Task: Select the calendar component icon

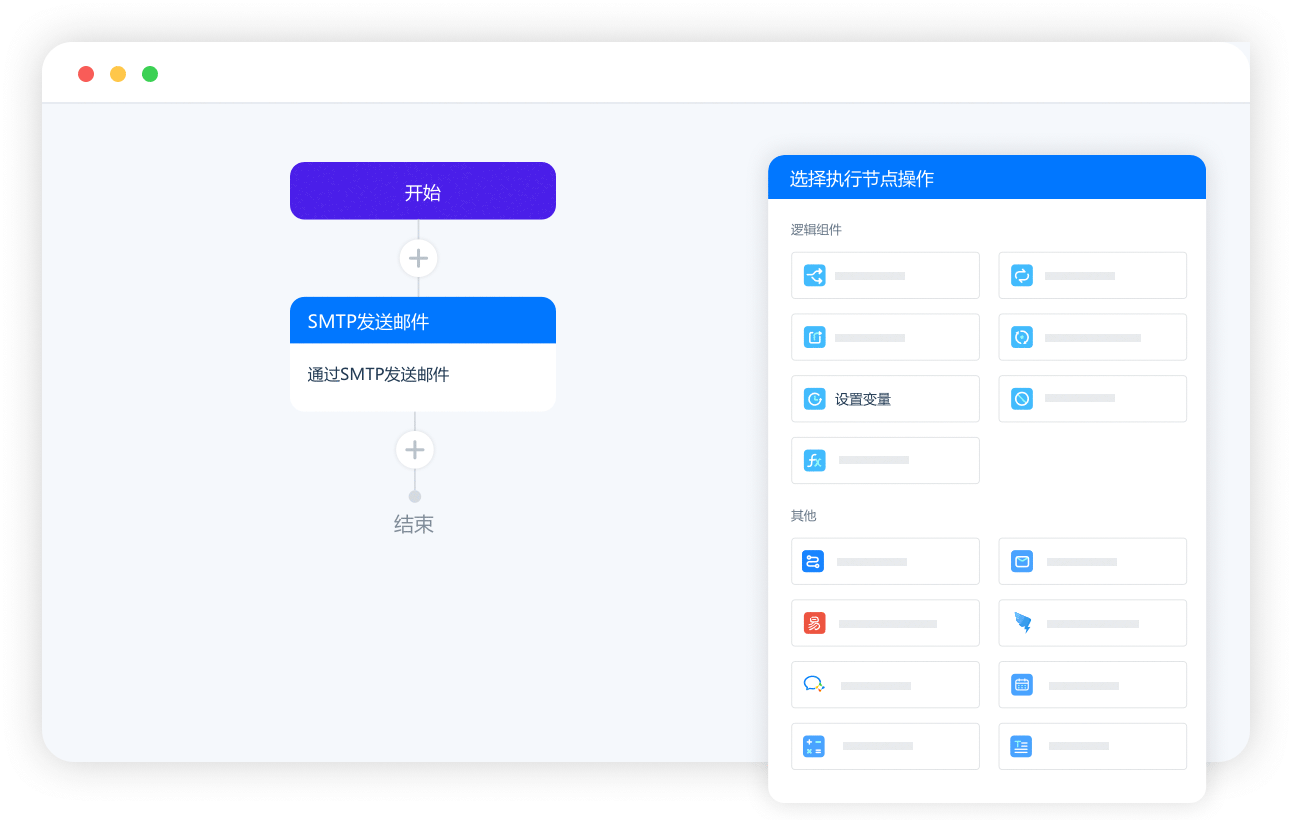Action: click(1021, 684)
